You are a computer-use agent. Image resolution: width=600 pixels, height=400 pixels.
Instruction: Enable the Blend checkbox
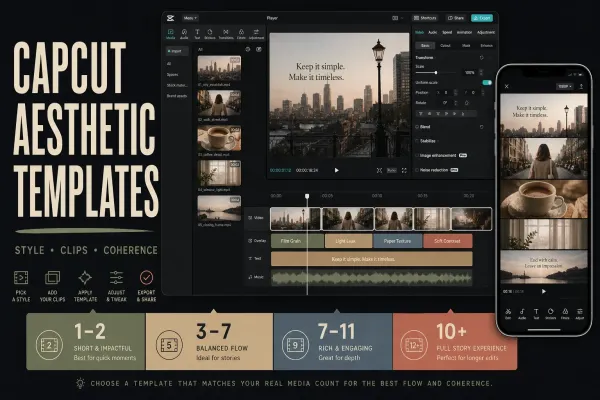click(417, 127)
